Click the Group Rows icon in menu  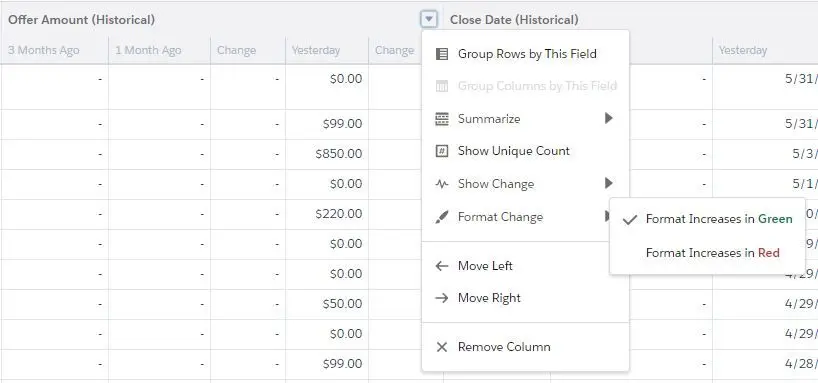tap(442, 54)
